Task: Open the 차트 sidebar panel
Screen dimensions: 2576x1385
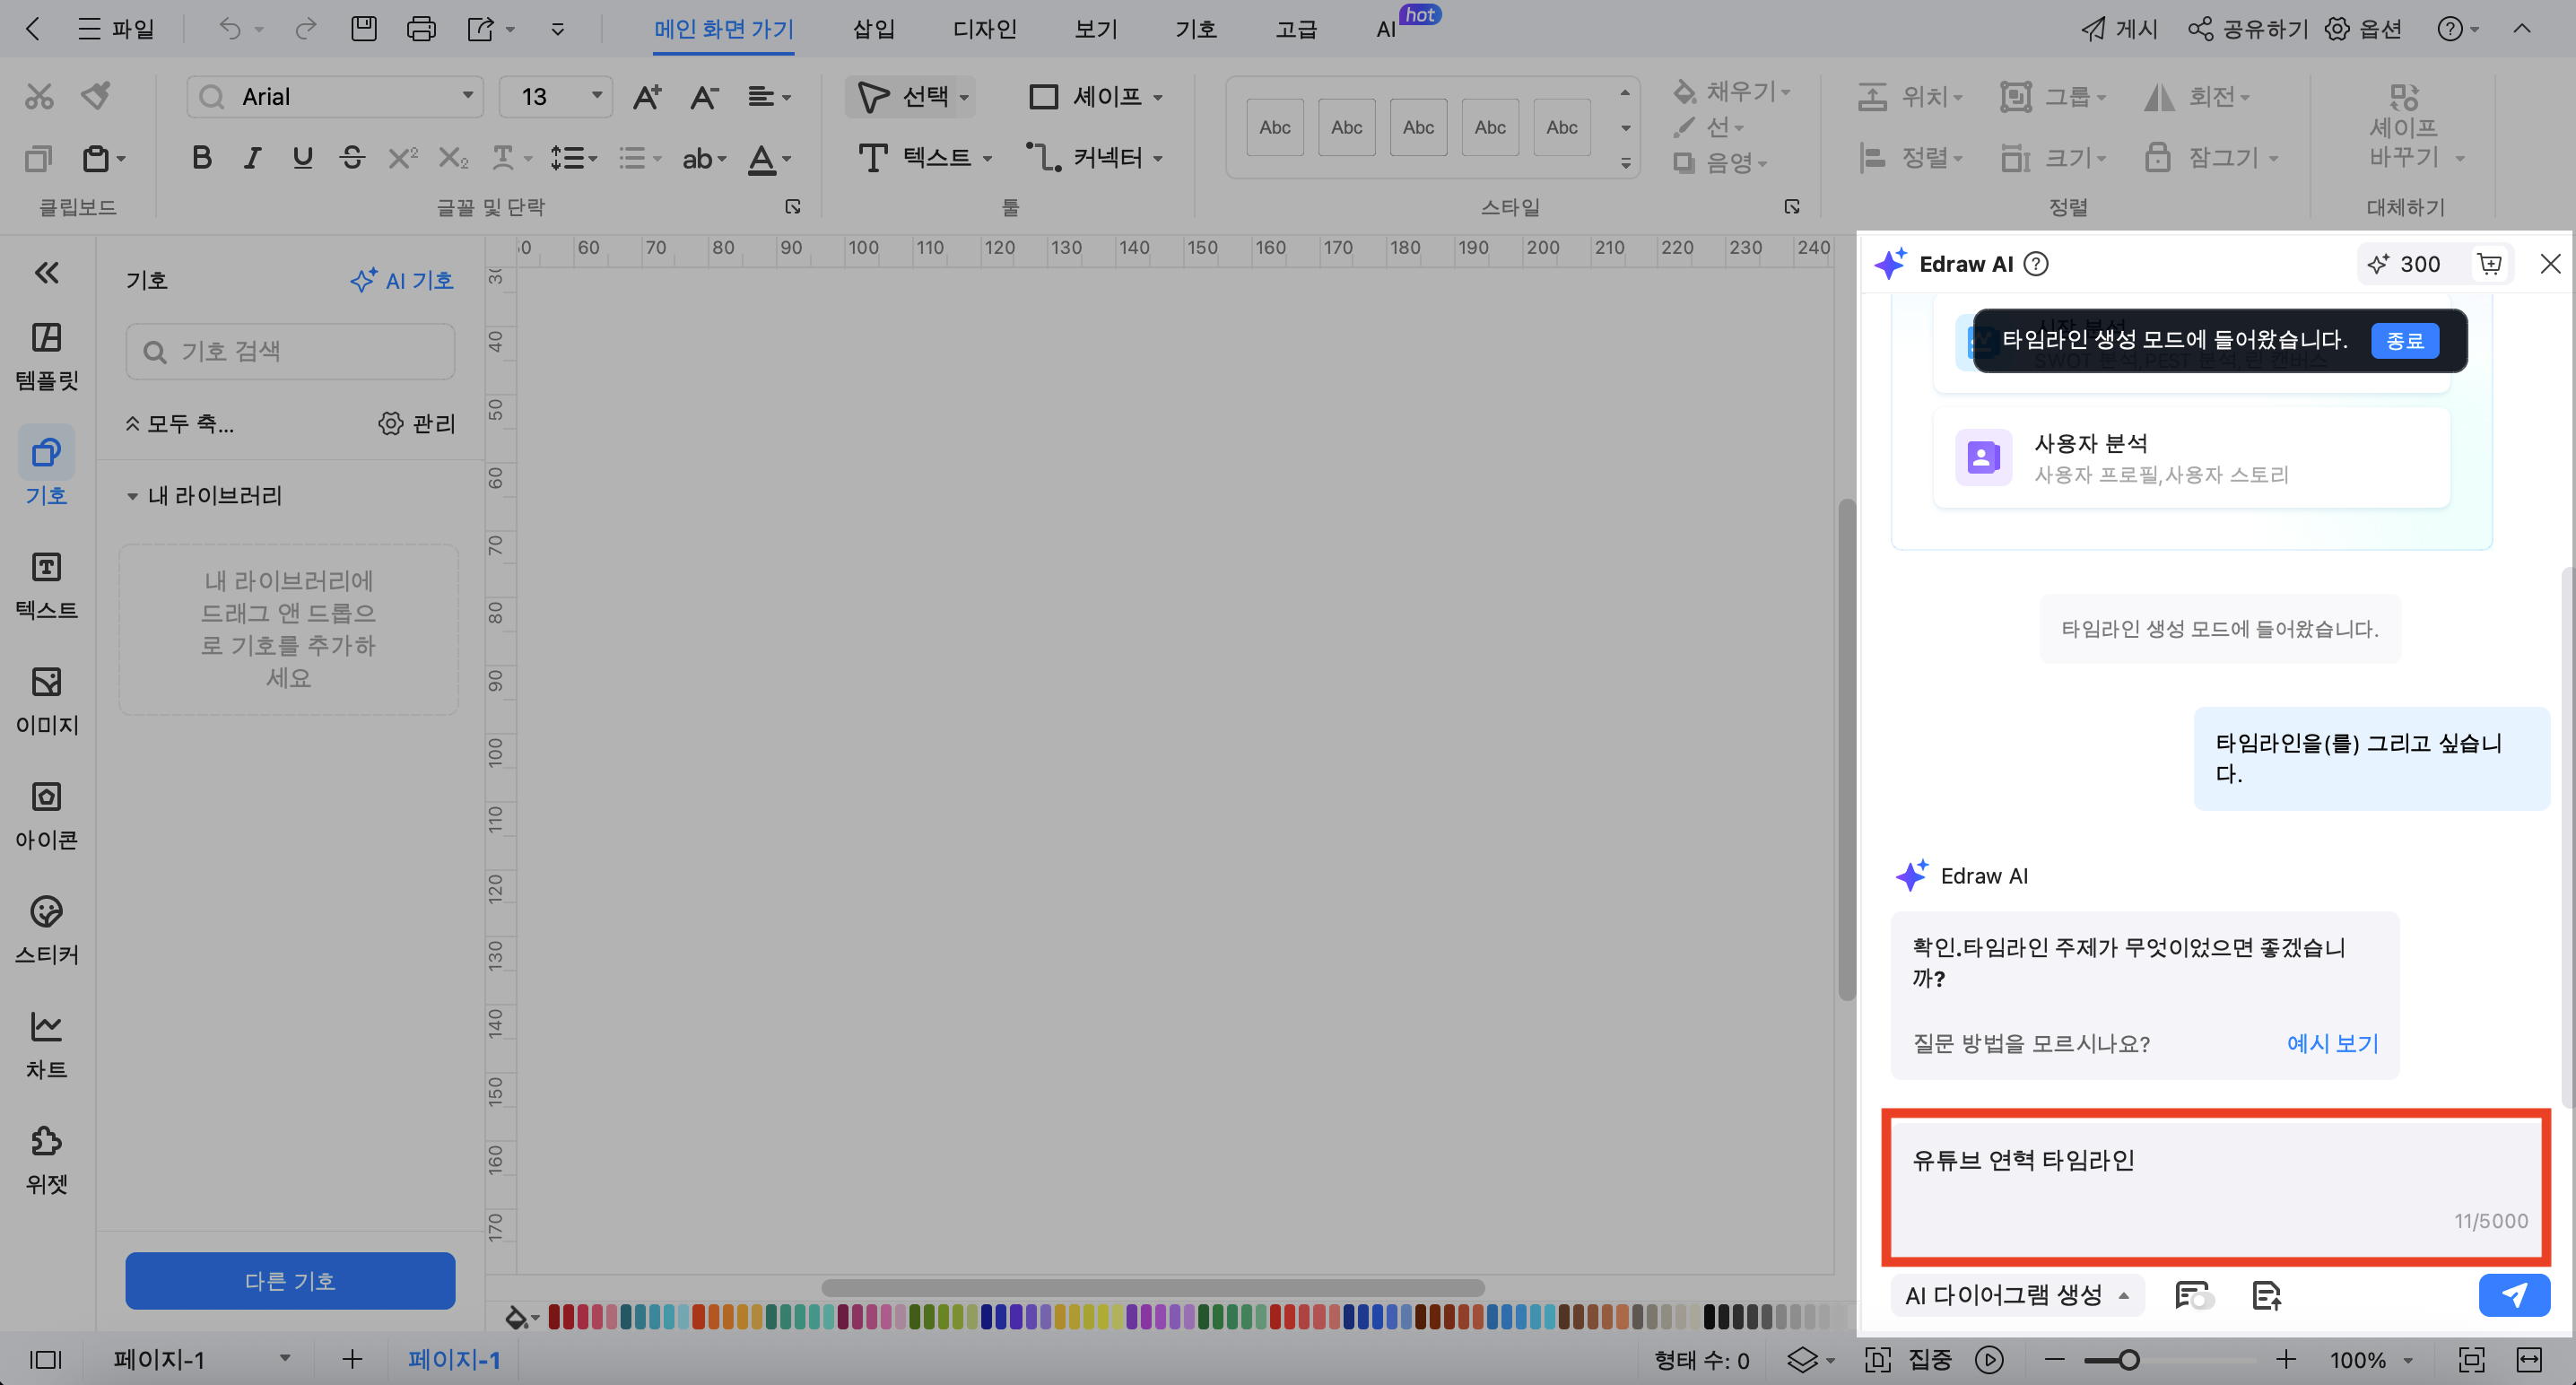Action: (46, 1046)
